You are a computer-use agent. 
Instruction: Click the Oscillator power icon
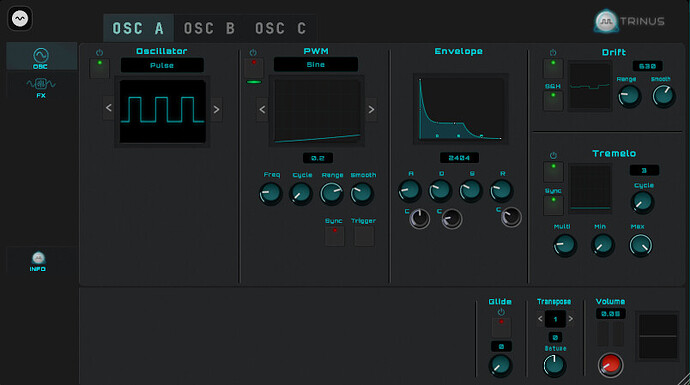pyautogui.click(x=99, y=52)
